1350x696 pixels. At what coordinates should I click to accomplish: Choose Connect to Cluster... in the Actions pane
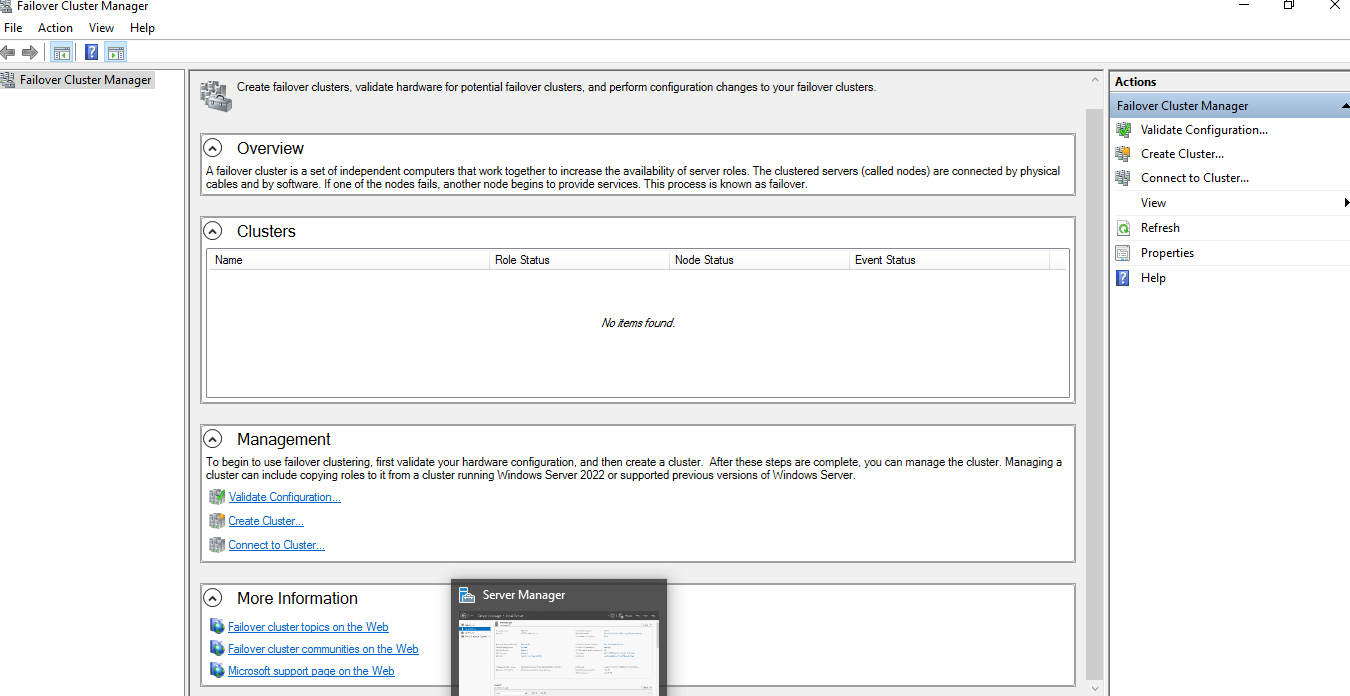[x=1195, y=178]
